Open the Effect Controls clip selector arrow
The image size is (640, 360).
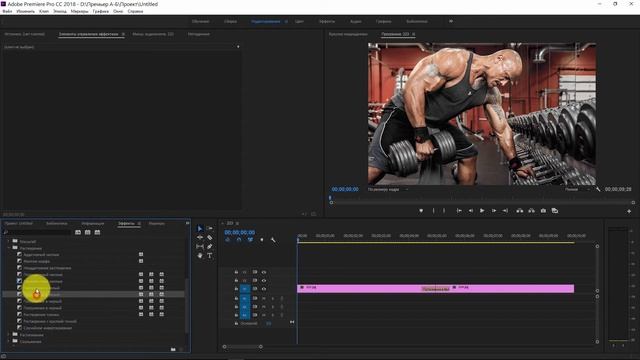point(238,47)
